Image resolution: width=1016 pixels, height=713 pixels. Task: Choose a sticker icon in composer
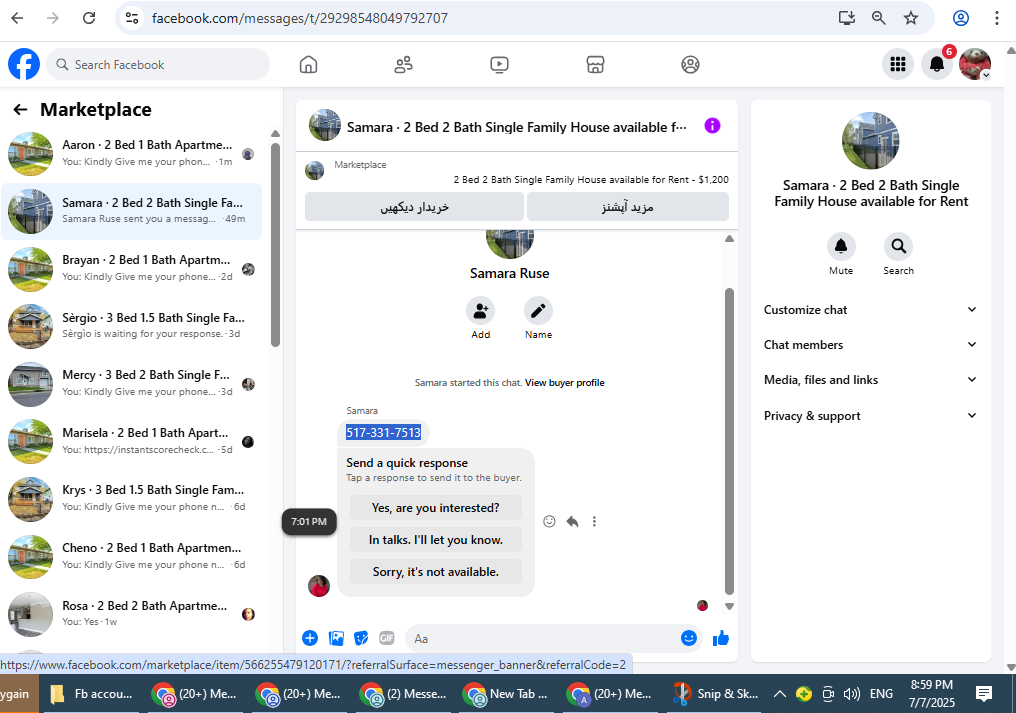(361, 638)
